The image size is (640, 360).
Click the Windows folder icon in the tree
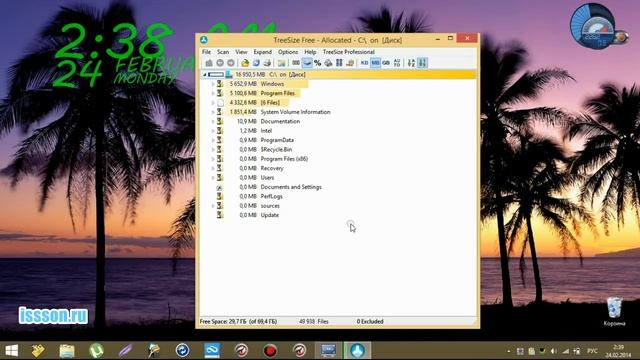[220, 84]
